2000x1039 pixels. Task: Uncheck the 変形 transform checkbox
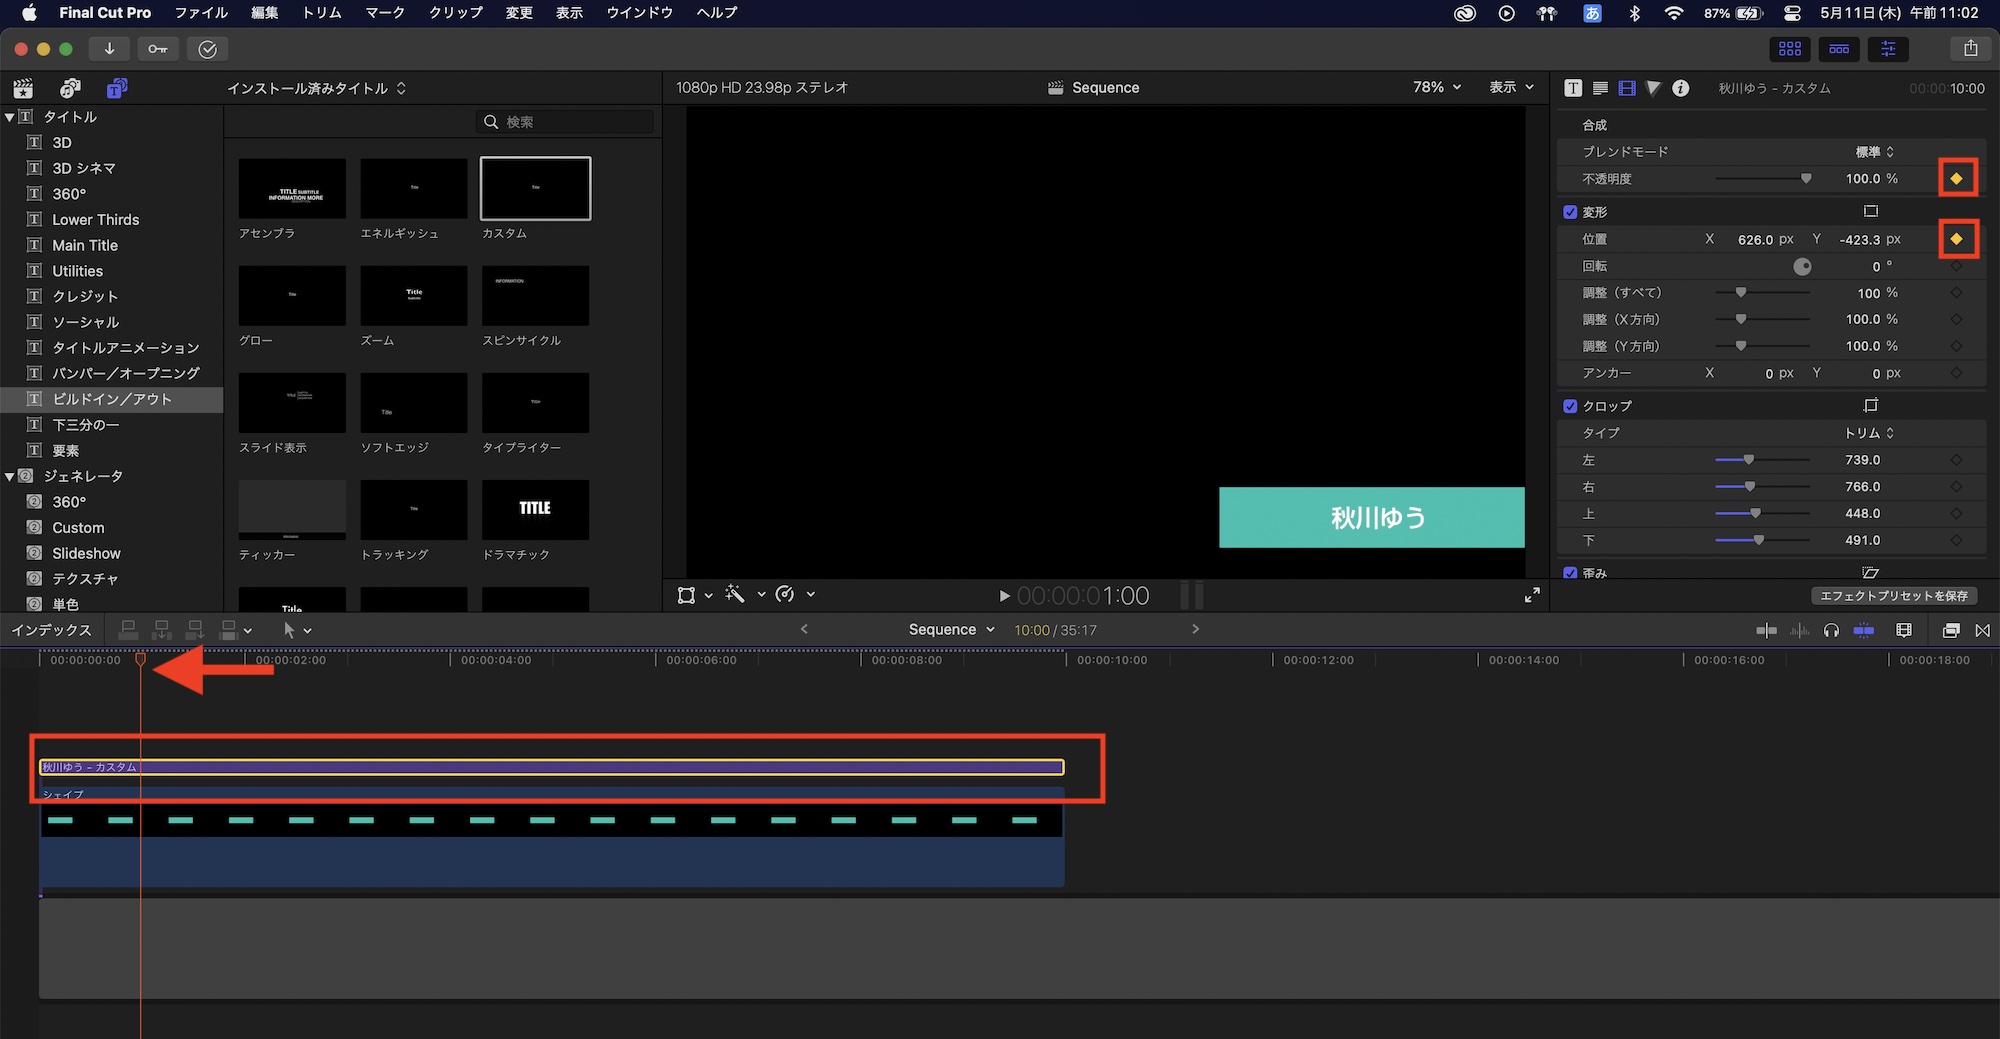[1570, 212]
